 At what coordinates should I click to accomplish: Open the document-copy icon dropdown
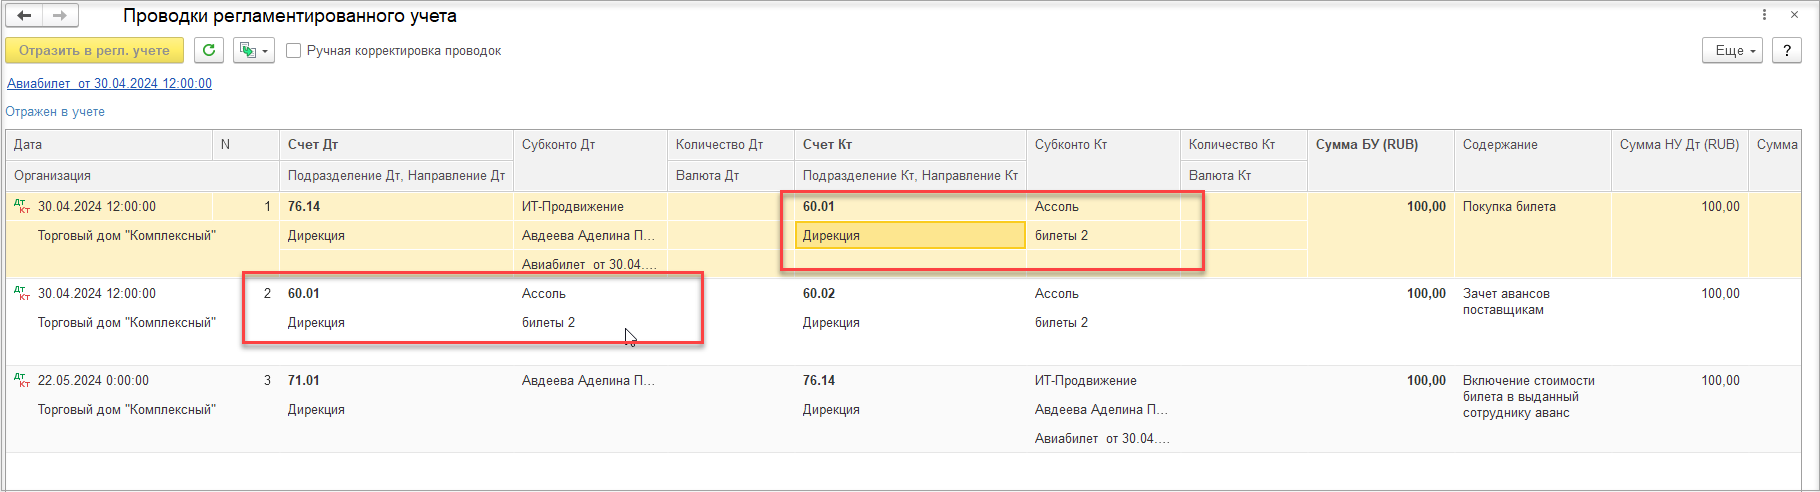click(x=253, y=50)
